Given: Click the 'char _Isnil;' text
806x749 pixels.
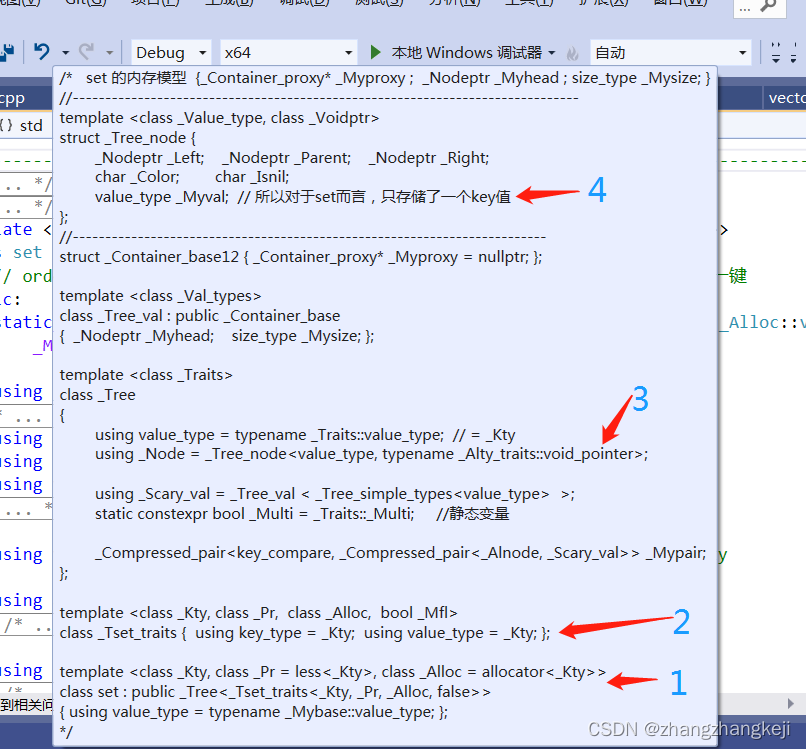Looking at the screenshot, I should [252, 177].
